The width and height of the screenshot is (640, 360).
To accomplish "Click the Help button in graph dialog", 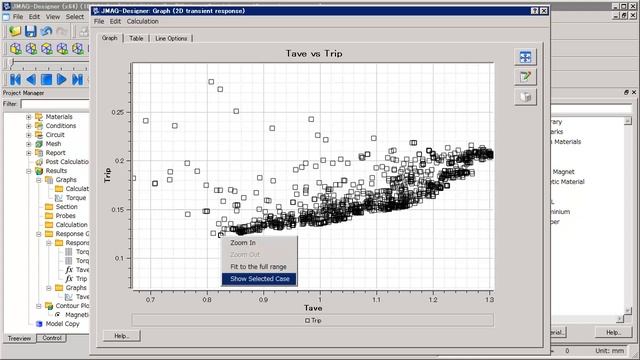I will [x=122, y=336].
